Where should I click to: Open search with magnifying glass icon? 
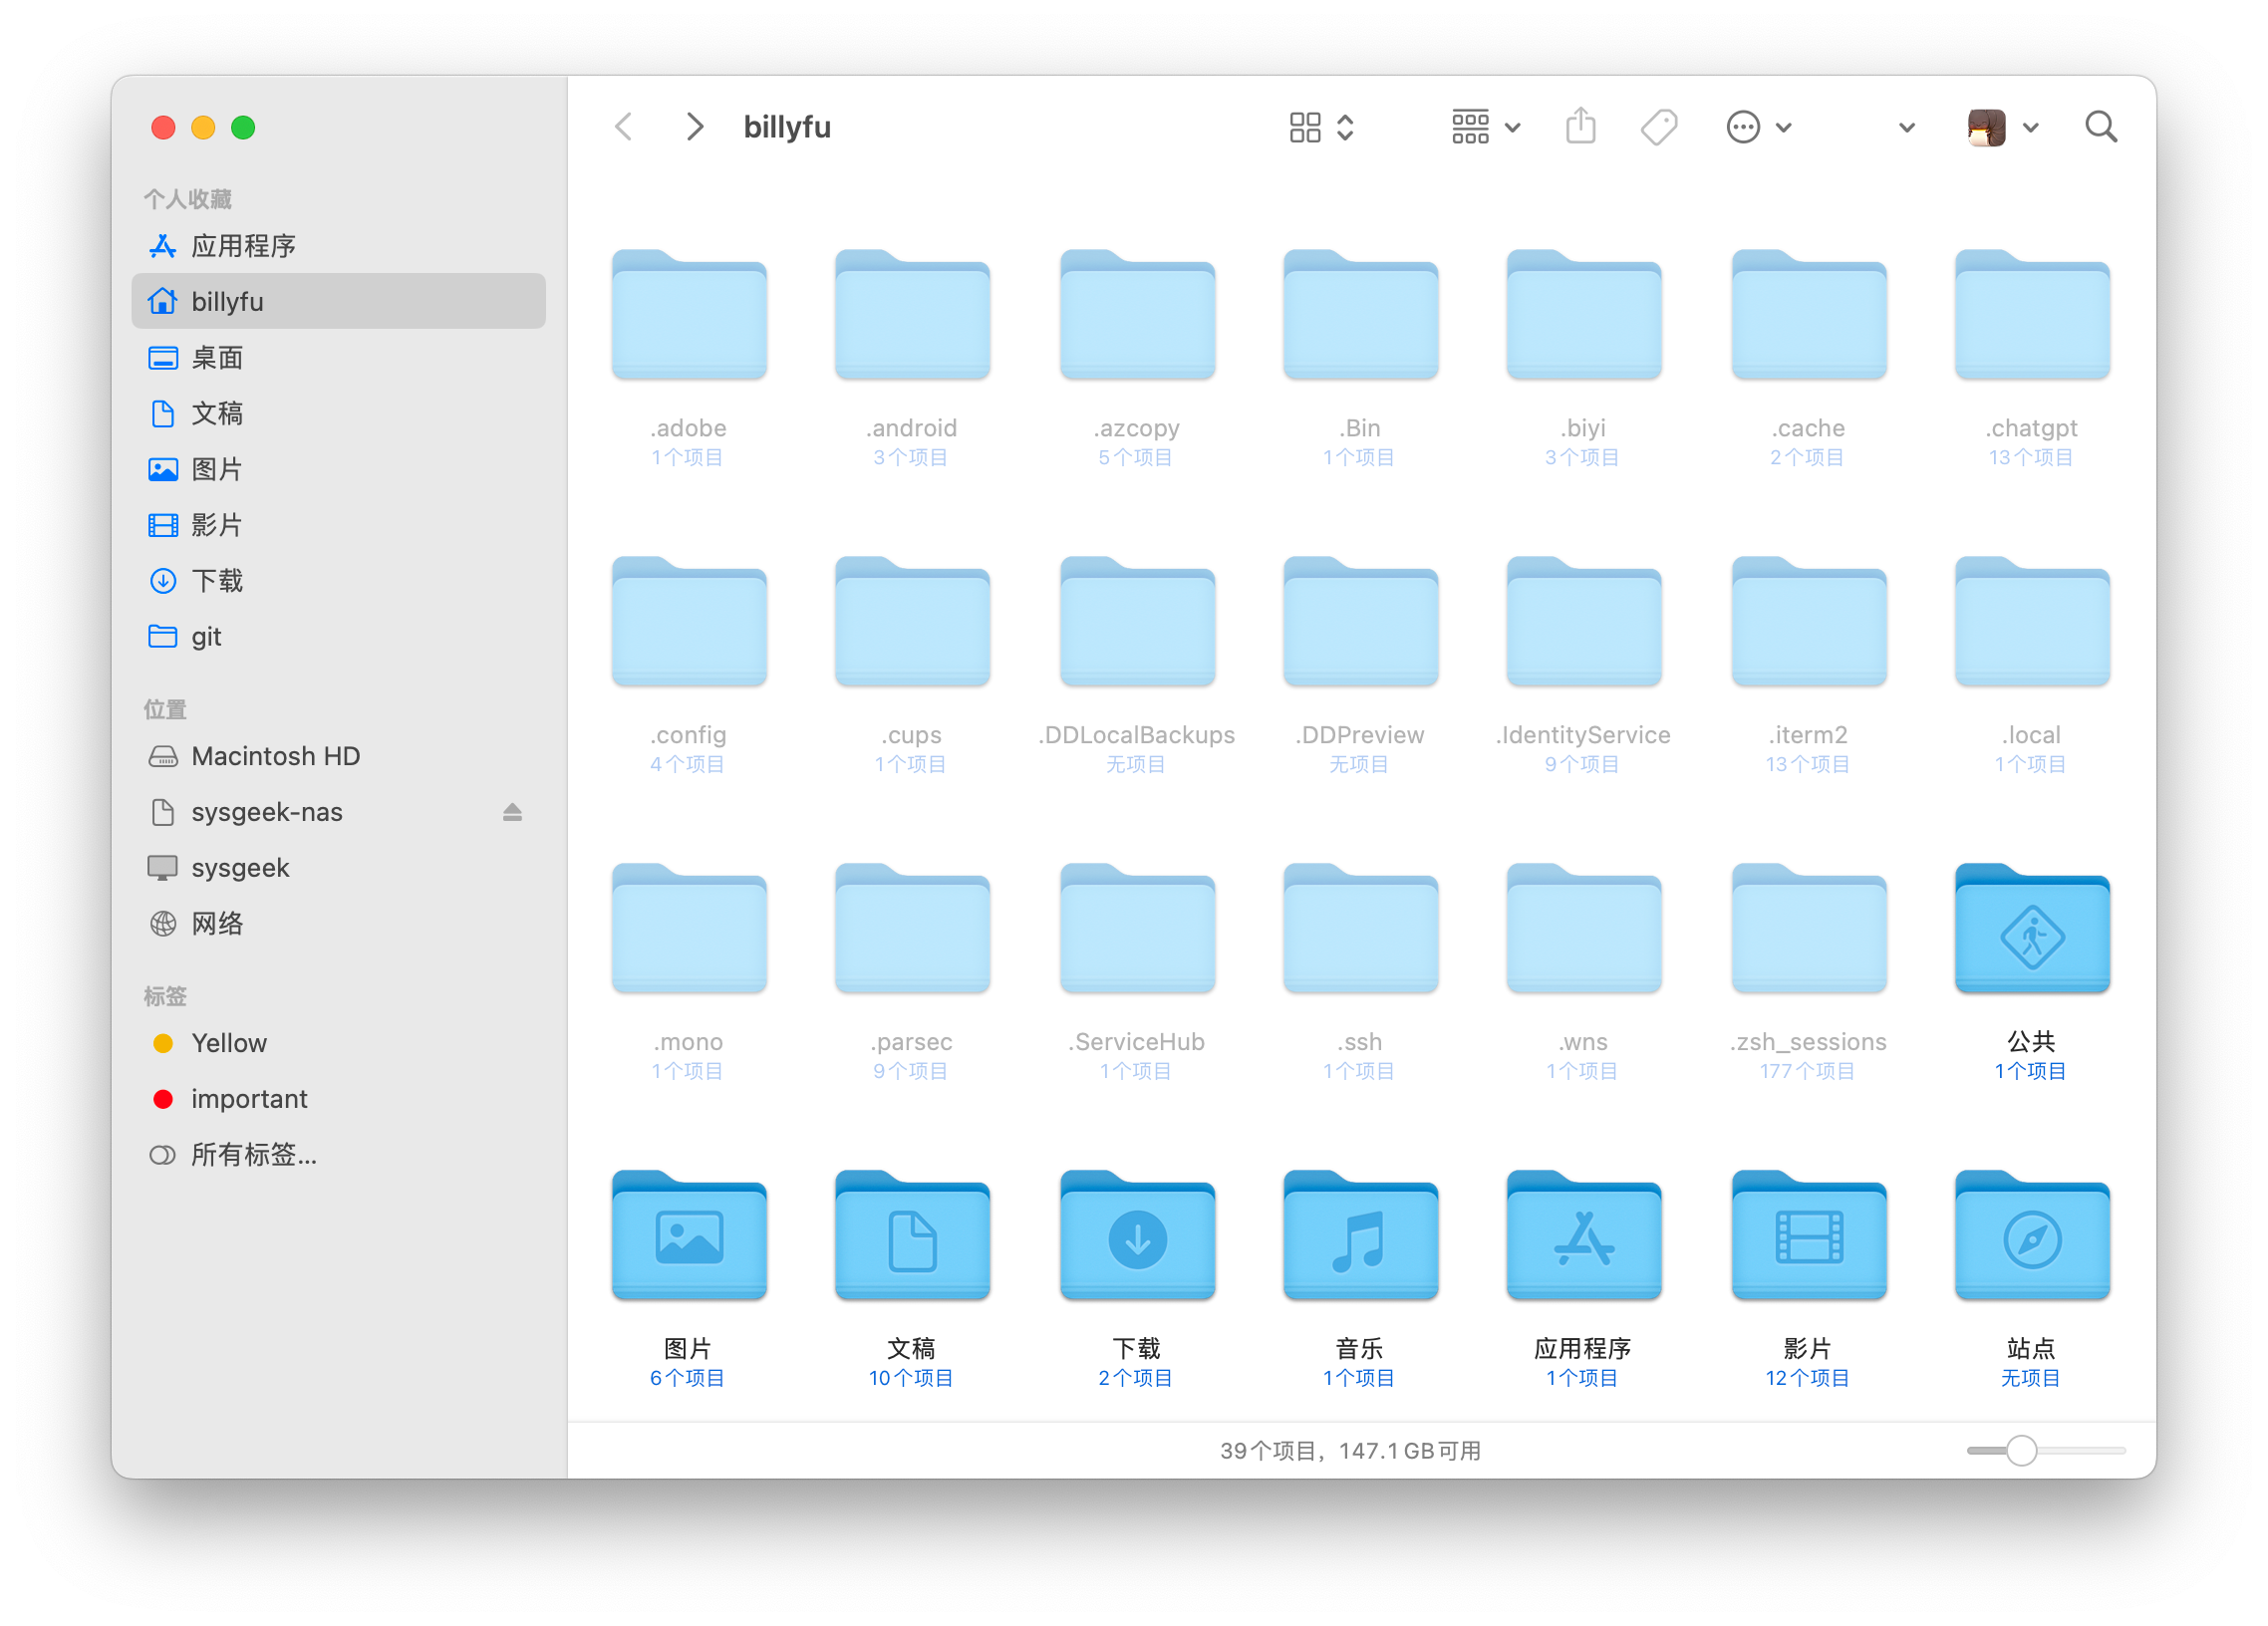2100,127
